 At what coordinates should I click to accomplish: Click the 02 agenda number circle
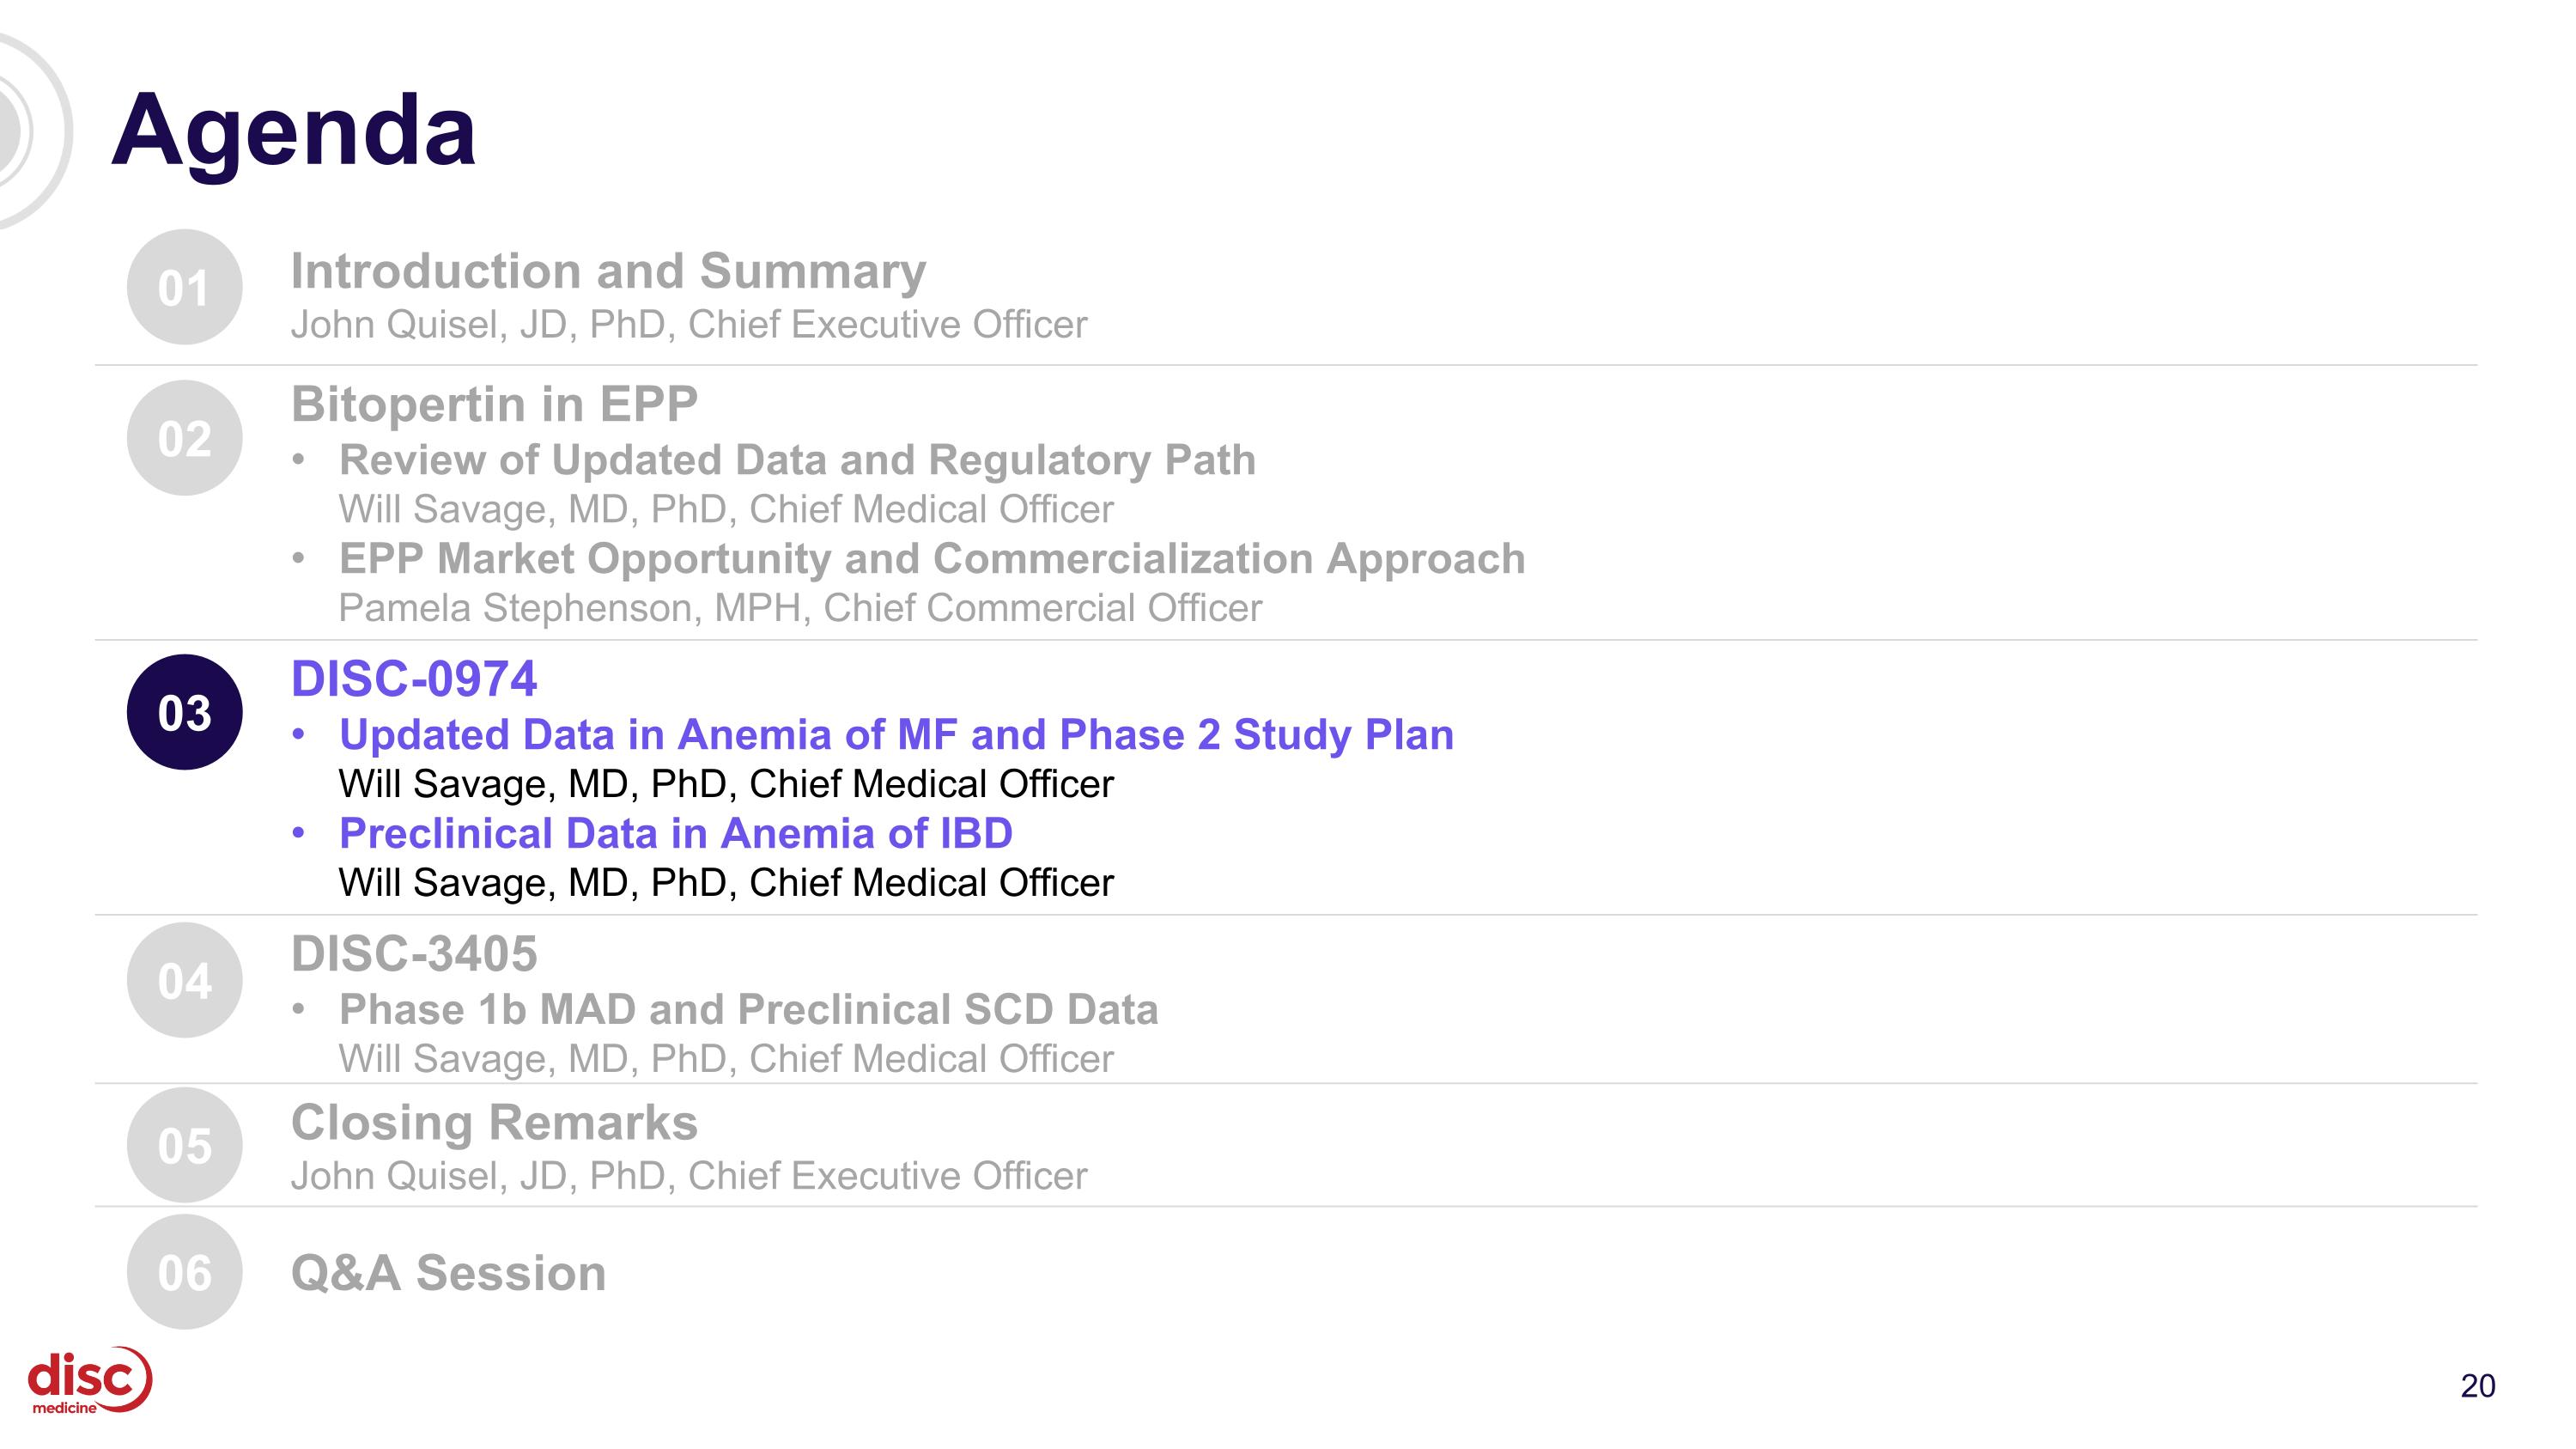[185, 438]
